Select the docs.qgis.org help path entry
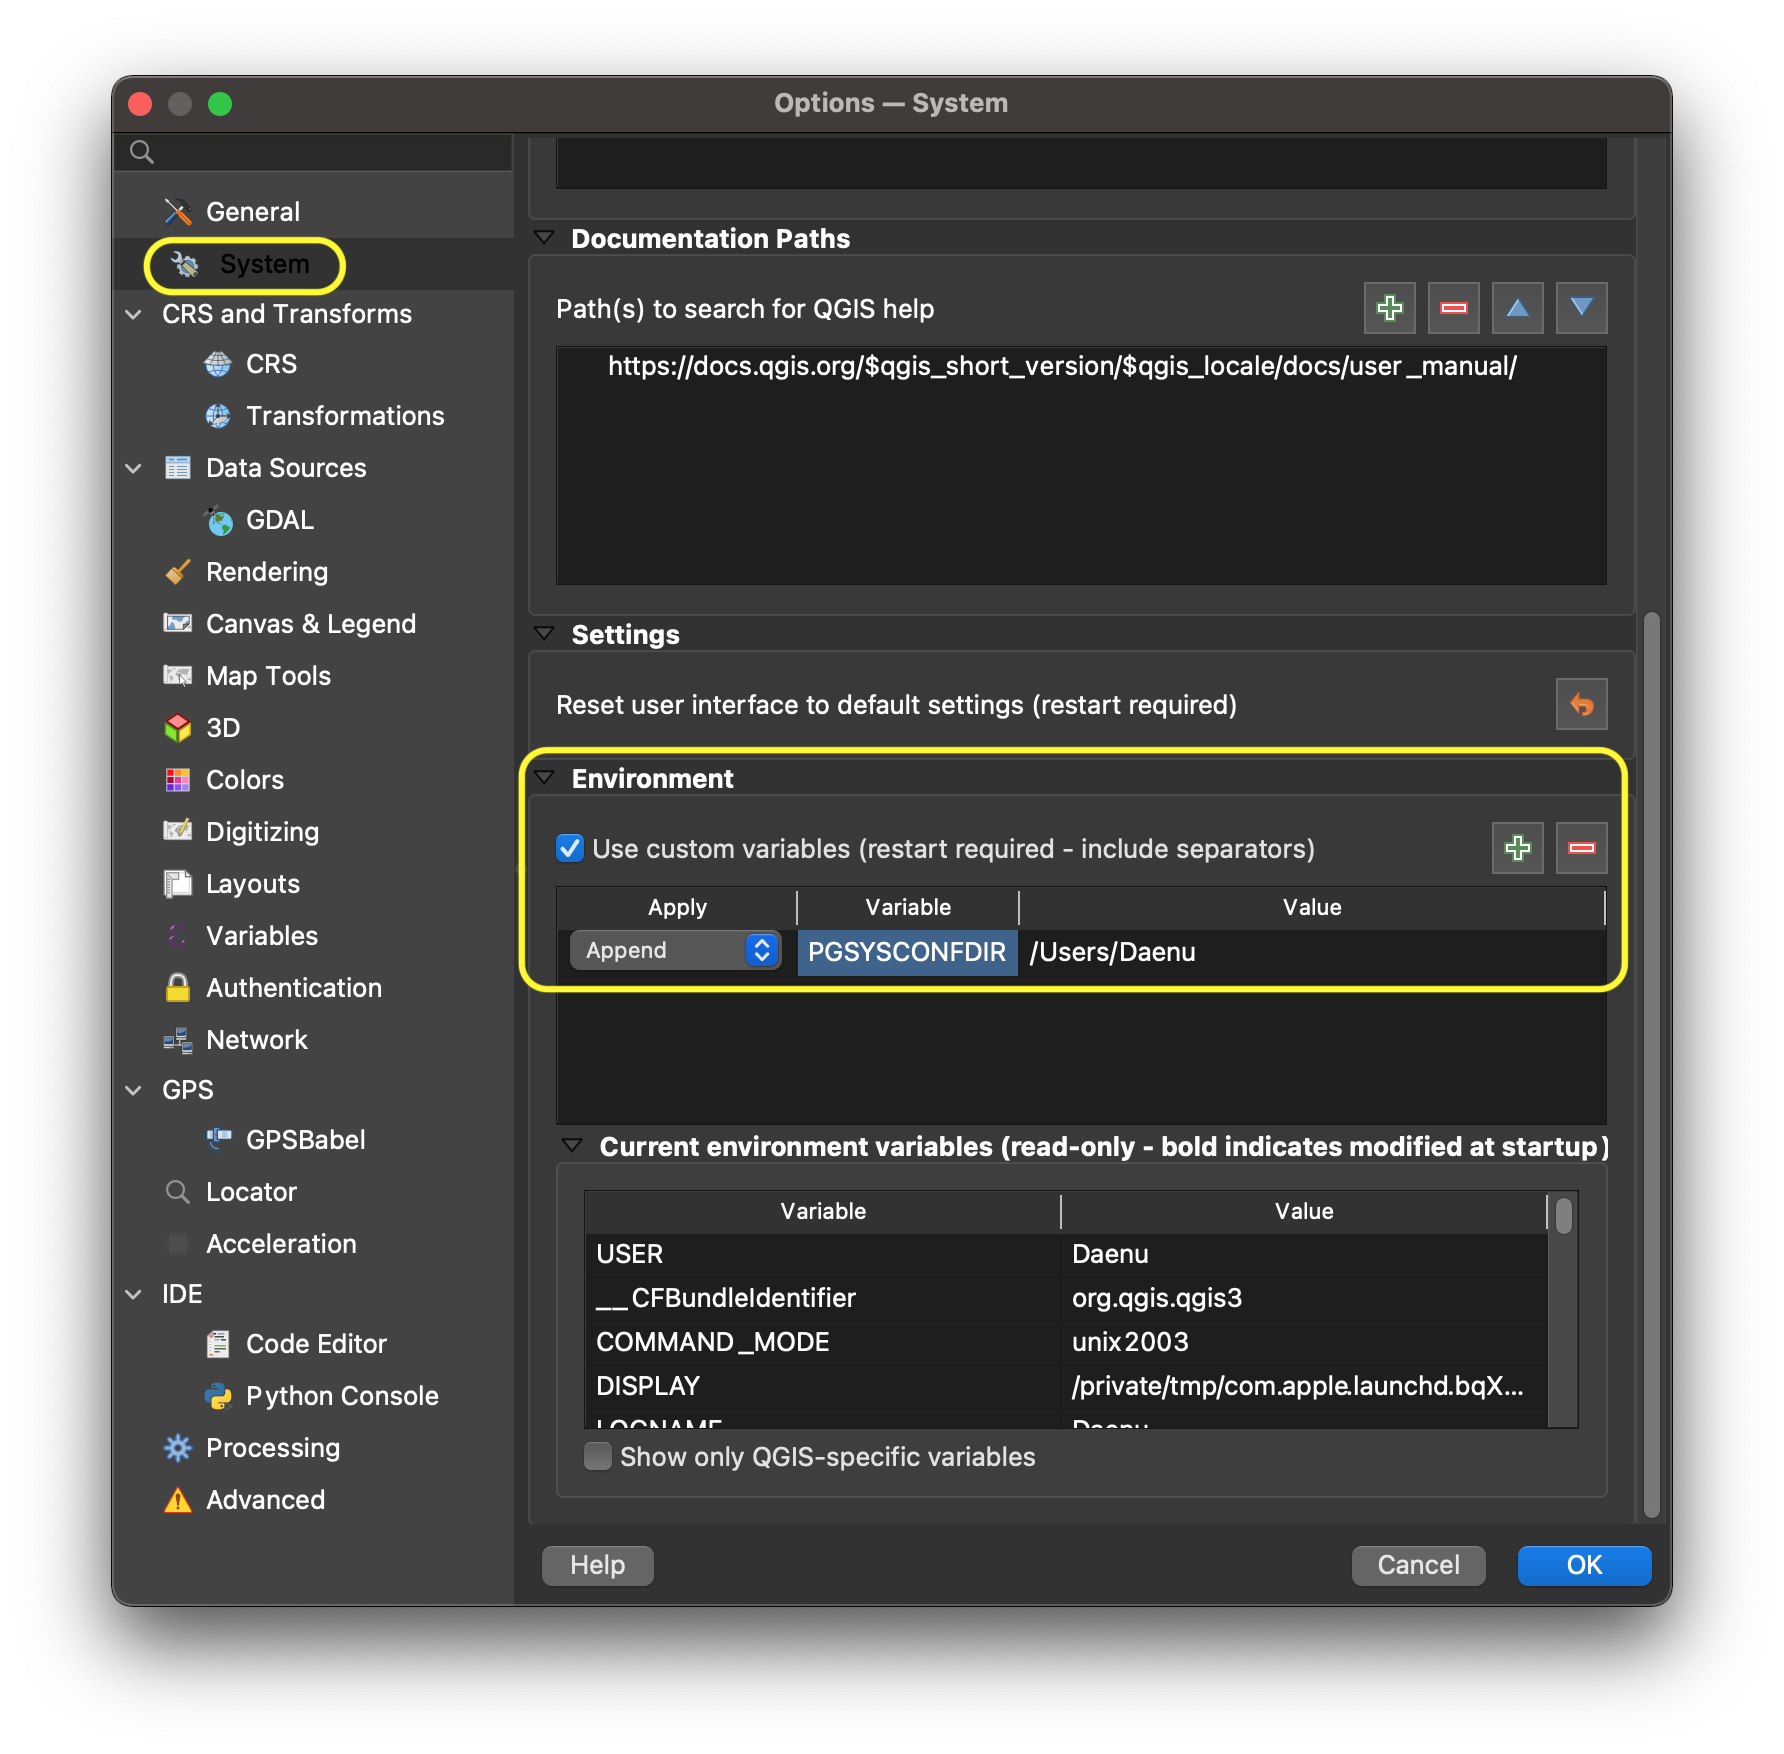The image size is (1784, 1754). (1062, 366)
